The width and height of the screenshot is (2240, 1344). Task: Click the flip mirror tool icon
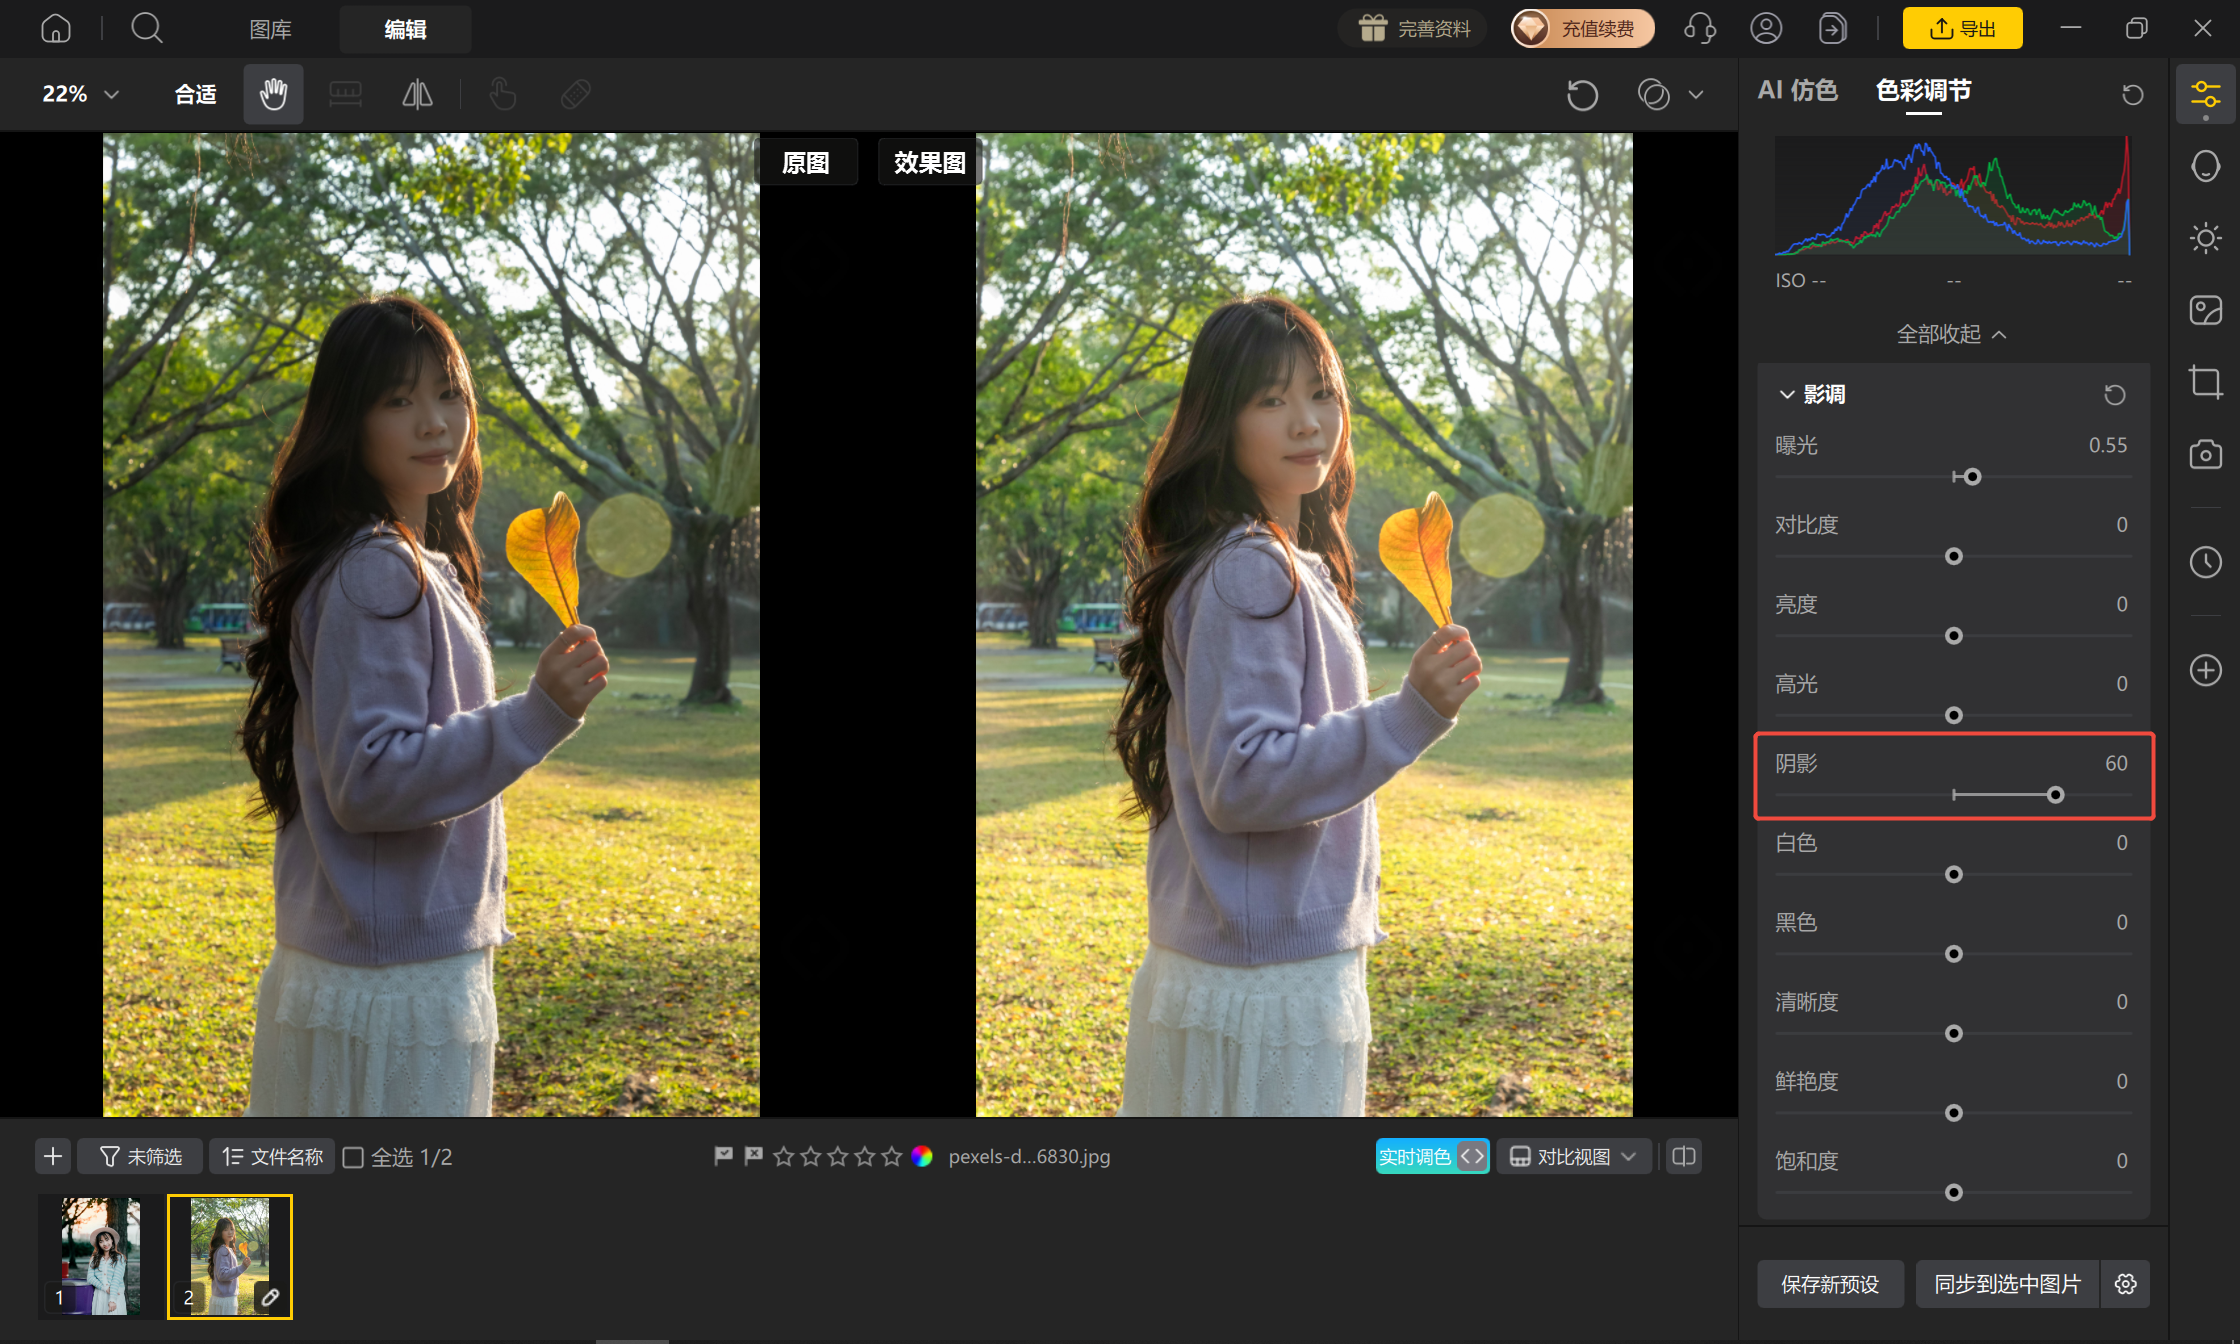pos(417,94)
